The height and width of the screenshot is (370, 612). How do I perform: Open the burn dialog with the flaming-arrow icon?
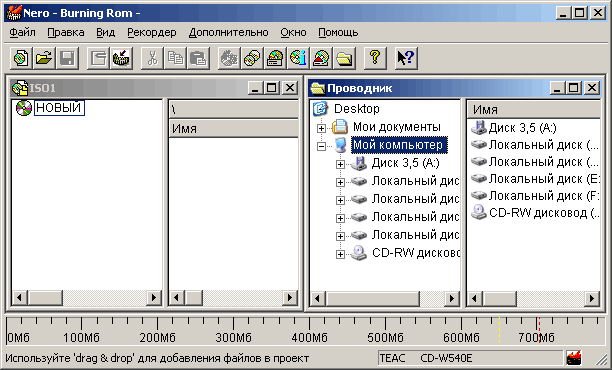coord(121,58)
